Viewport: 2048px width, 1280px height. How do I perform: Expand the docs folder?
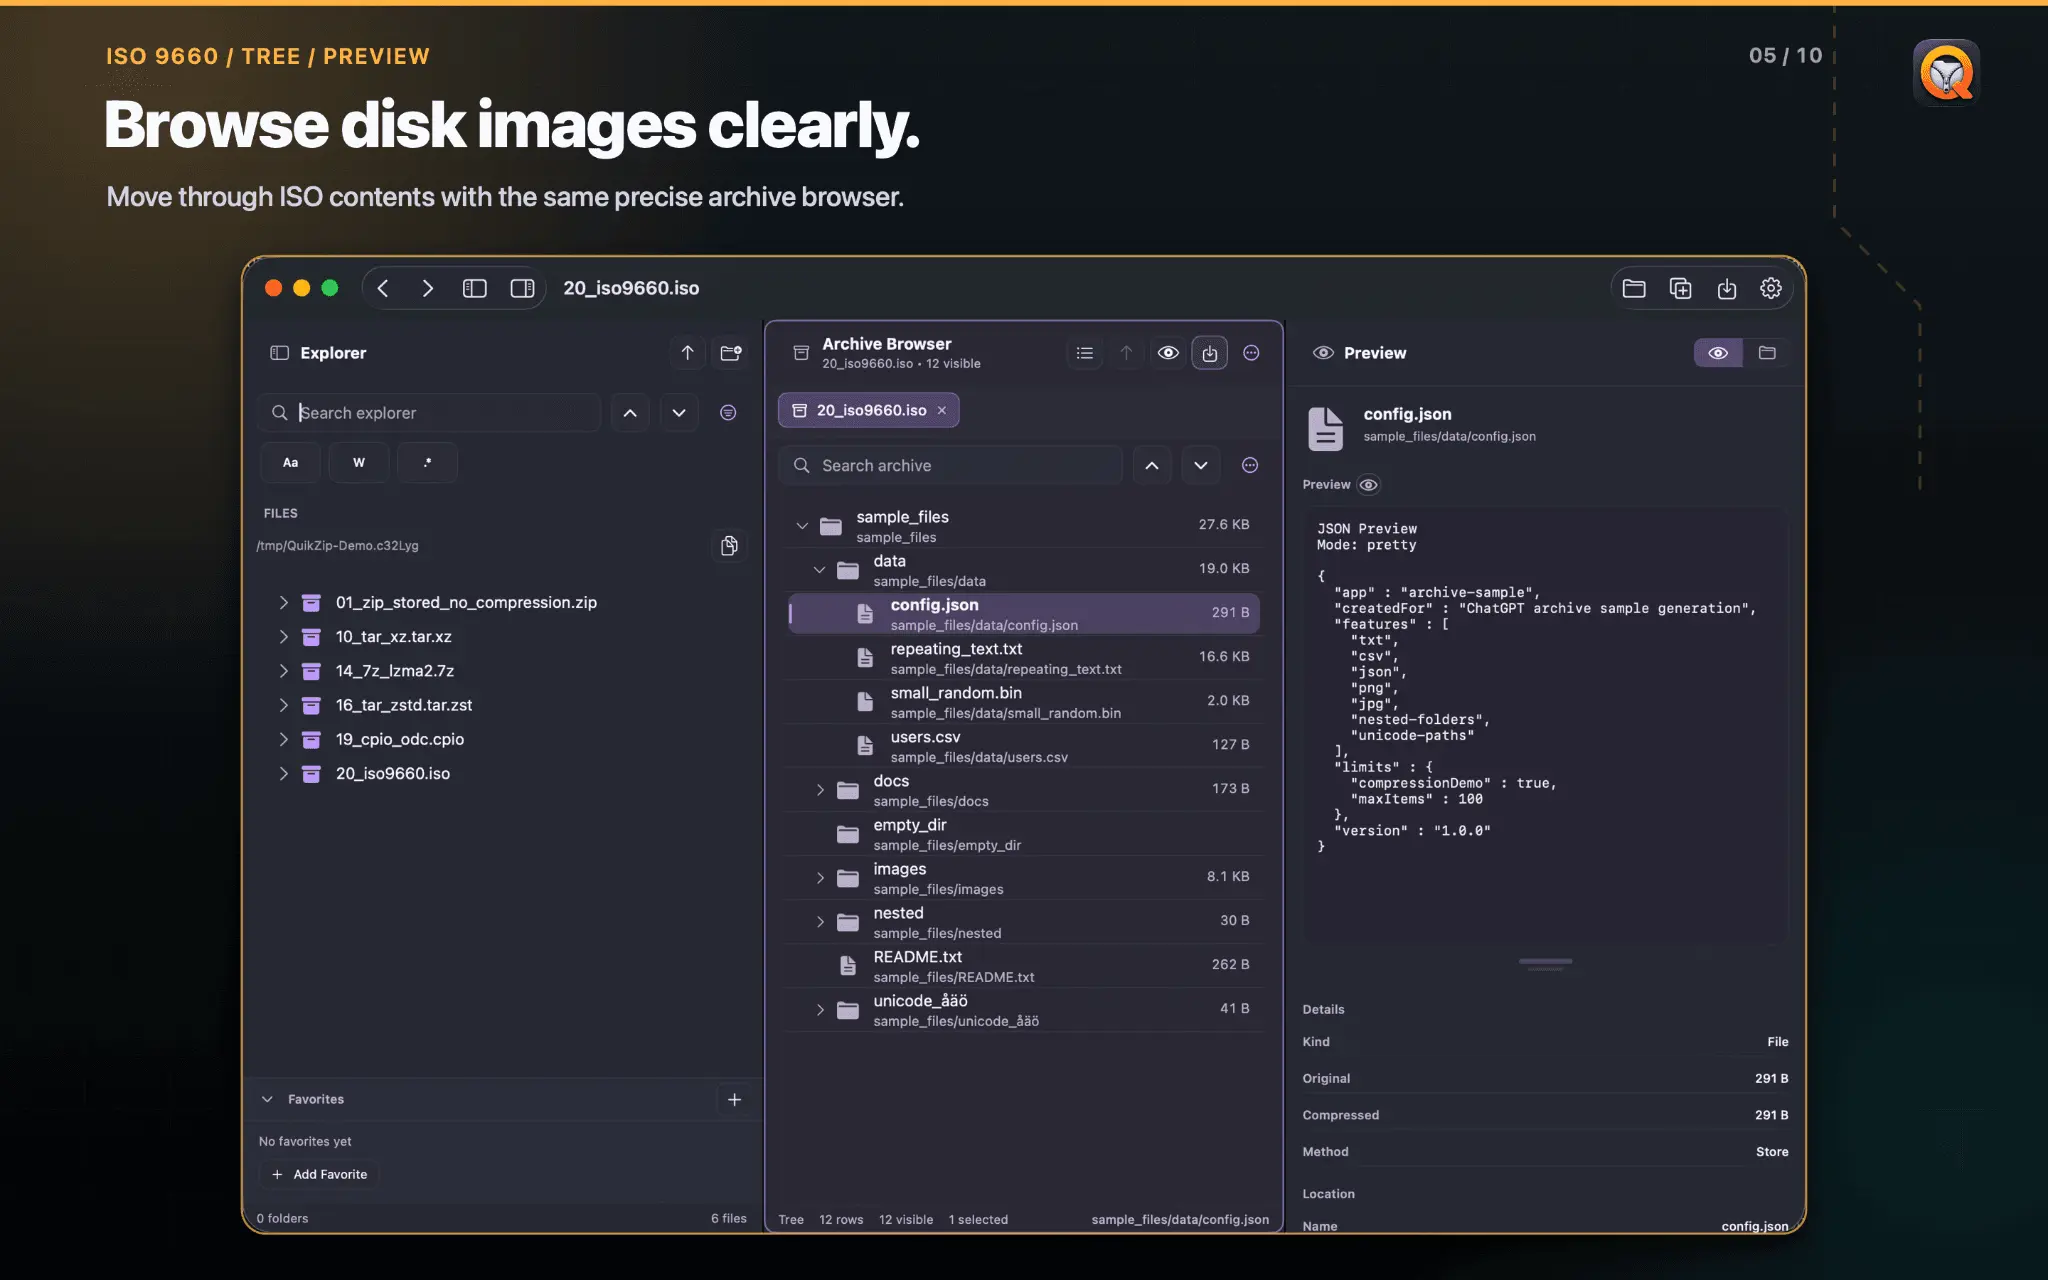[x=820, y=789]
